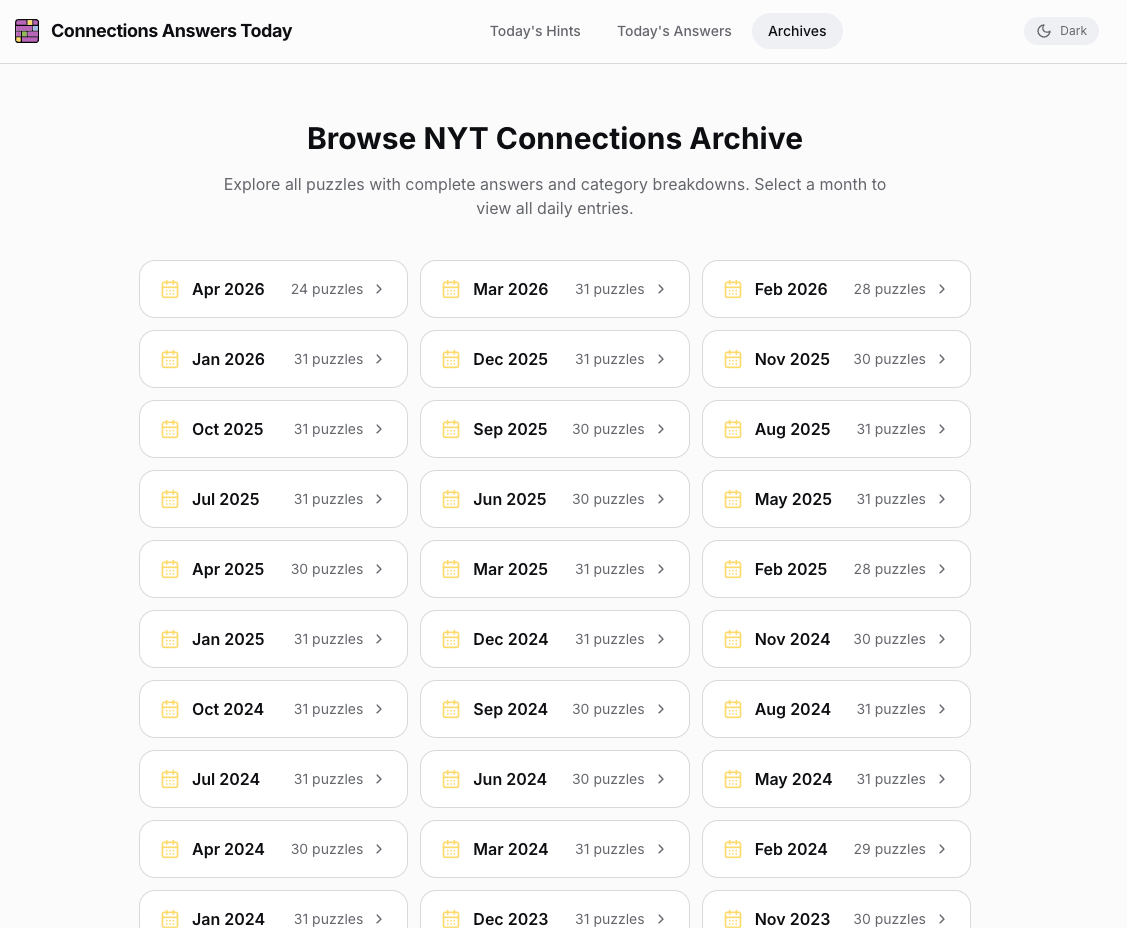This screenshot has width=1127, height=928.
Task: Click the calendar icon on Jul 2024 card
Action: [170, 779]
